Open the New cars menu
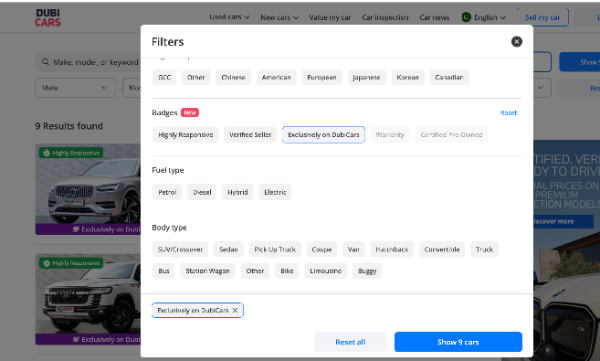 (279, 17)
